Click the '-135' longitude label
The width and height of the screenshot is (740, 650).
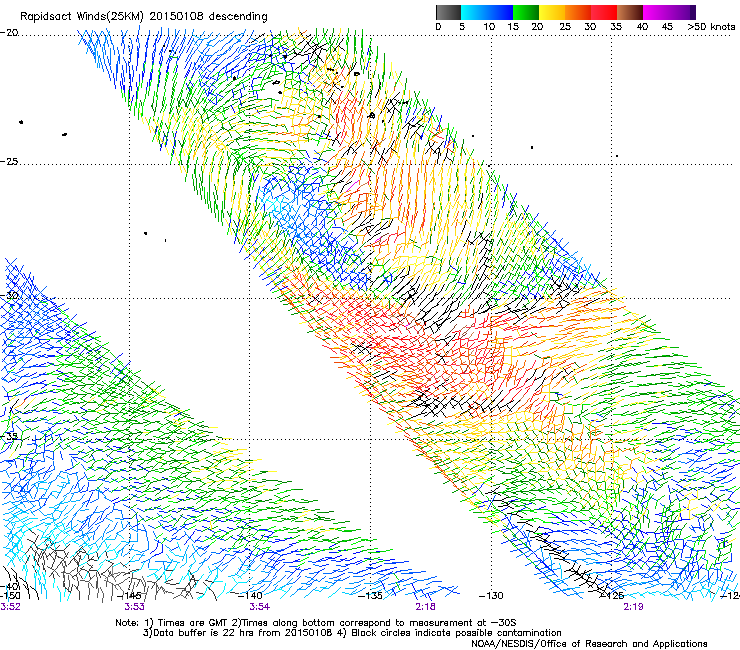pyautogui.click(x=371, y=596)
